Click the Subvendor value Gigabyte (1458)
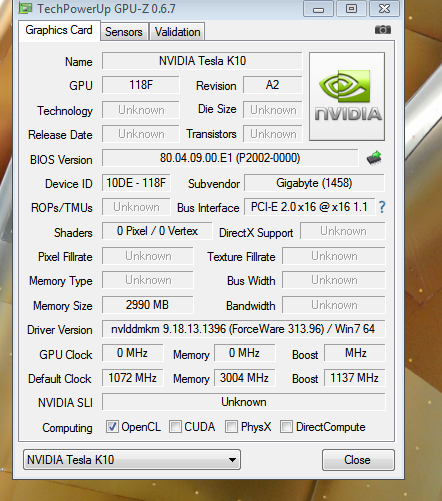 (x=314, y=183)
